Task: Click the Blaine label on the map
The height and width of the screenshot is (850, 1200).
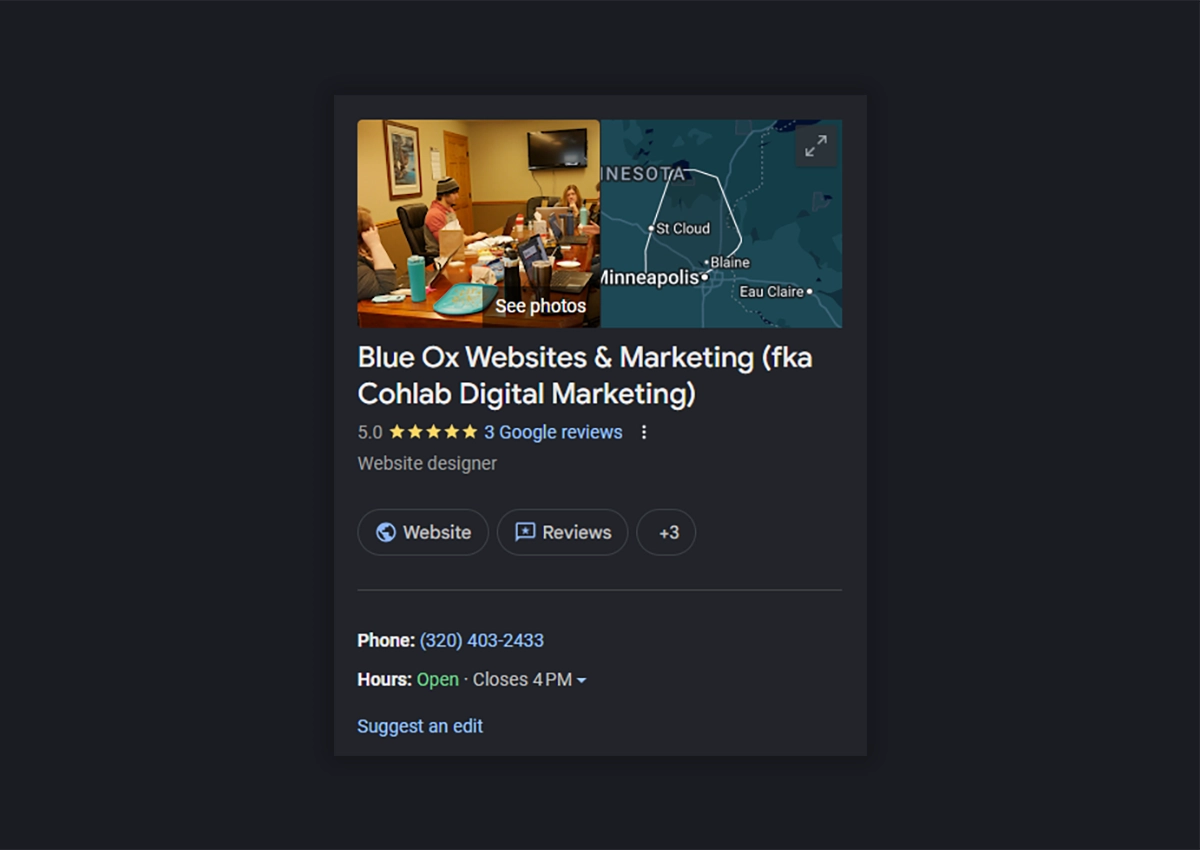Action: click(730, 262)
